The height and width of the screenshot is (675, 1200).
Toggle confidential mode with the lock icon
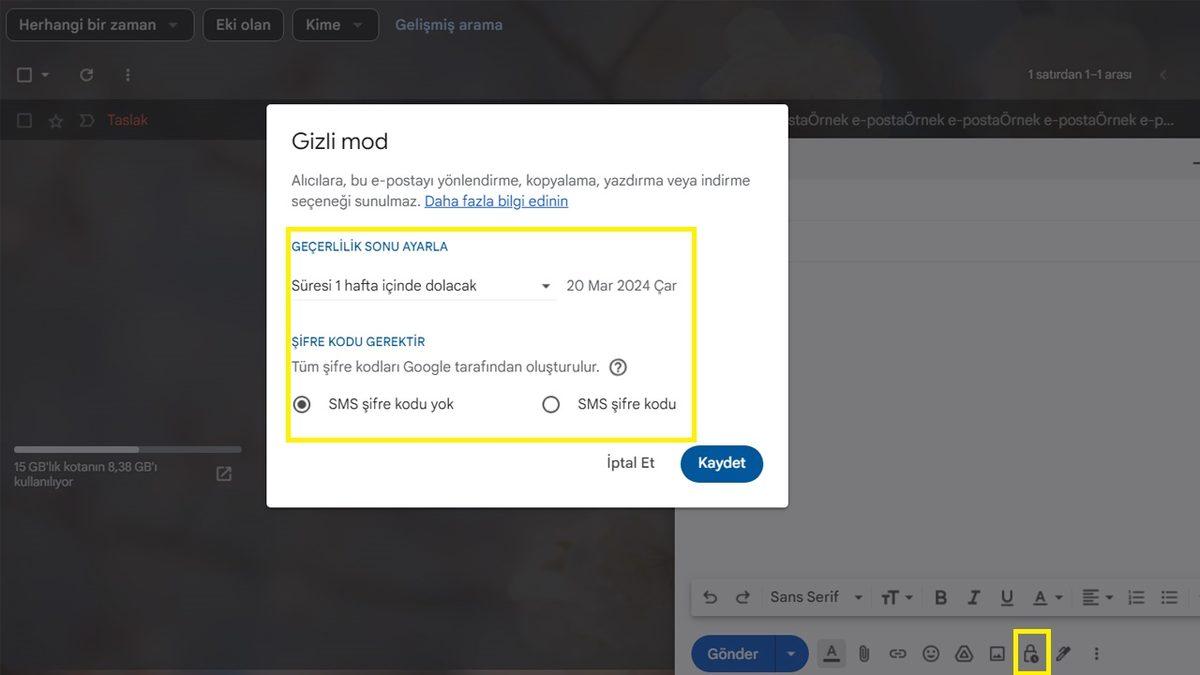(1031, 653)
